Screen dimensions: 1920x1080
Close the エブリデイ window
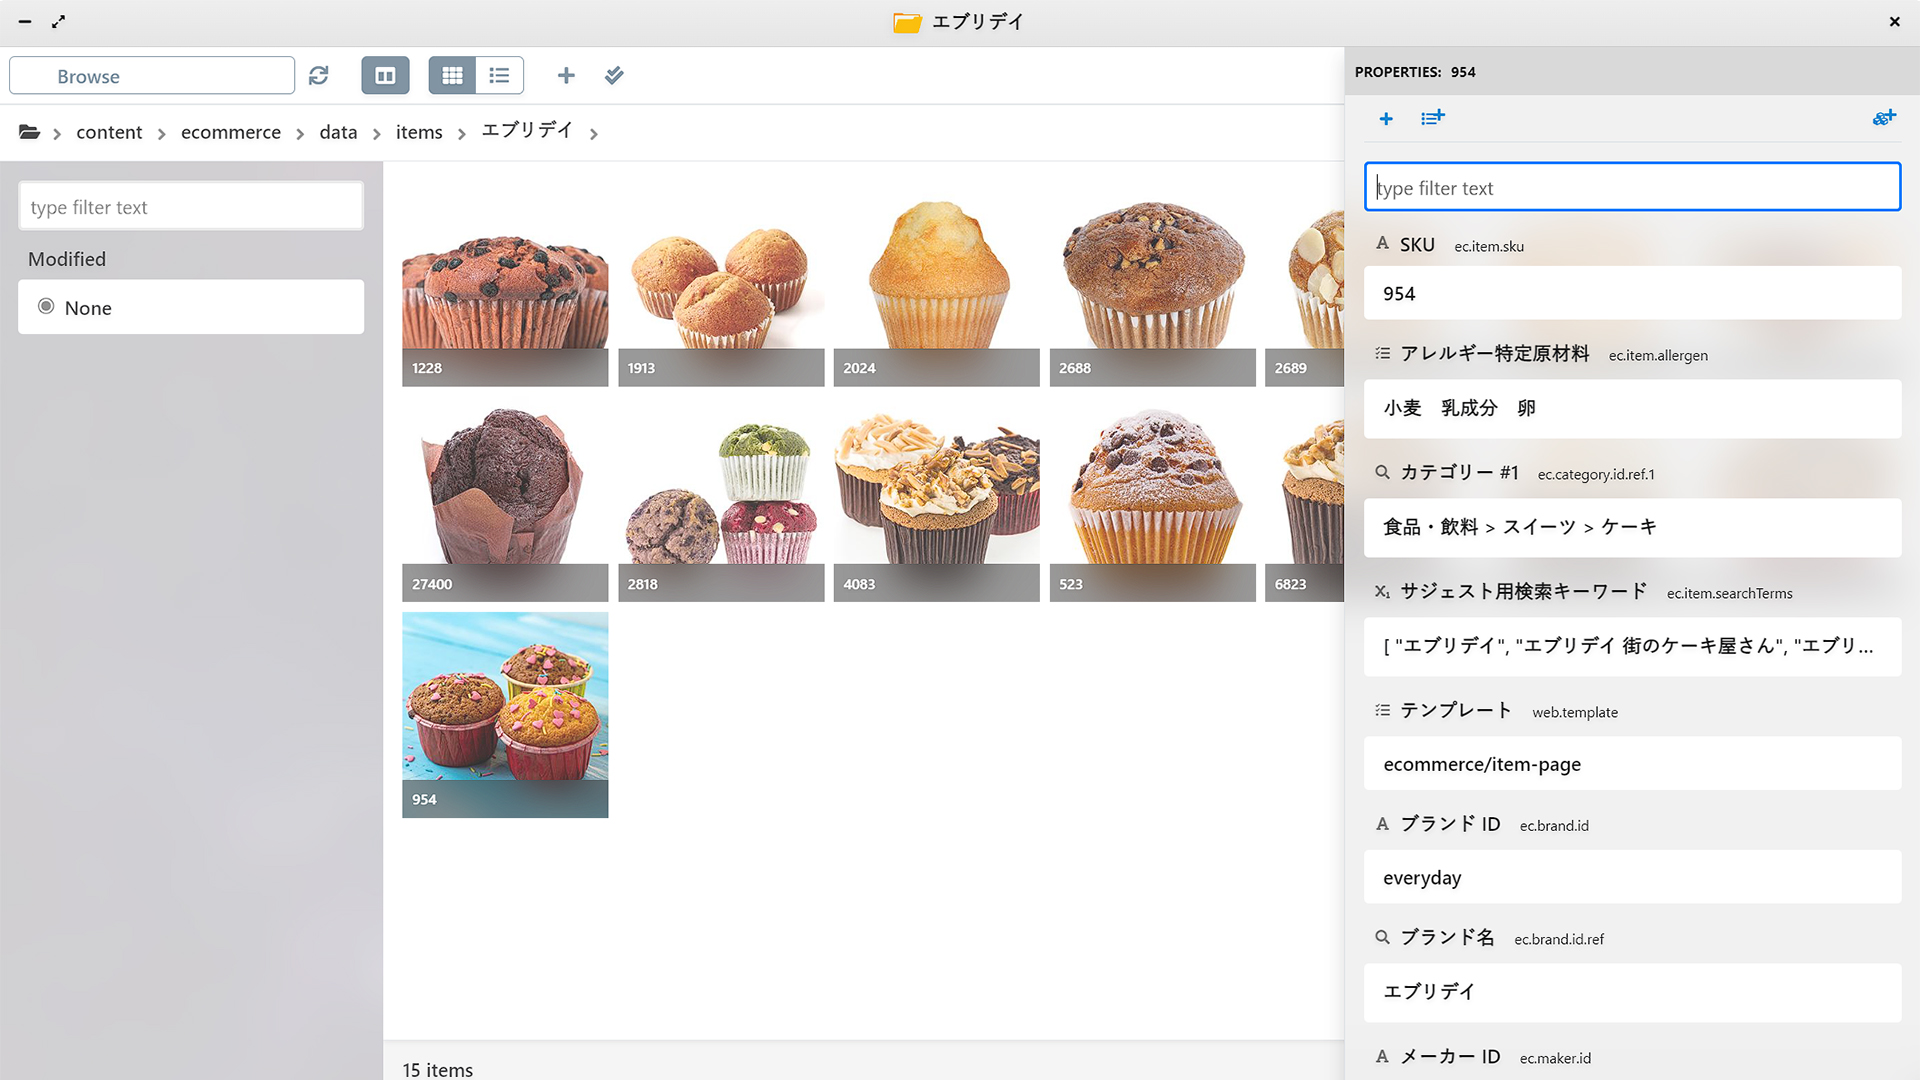point(1894,21)
